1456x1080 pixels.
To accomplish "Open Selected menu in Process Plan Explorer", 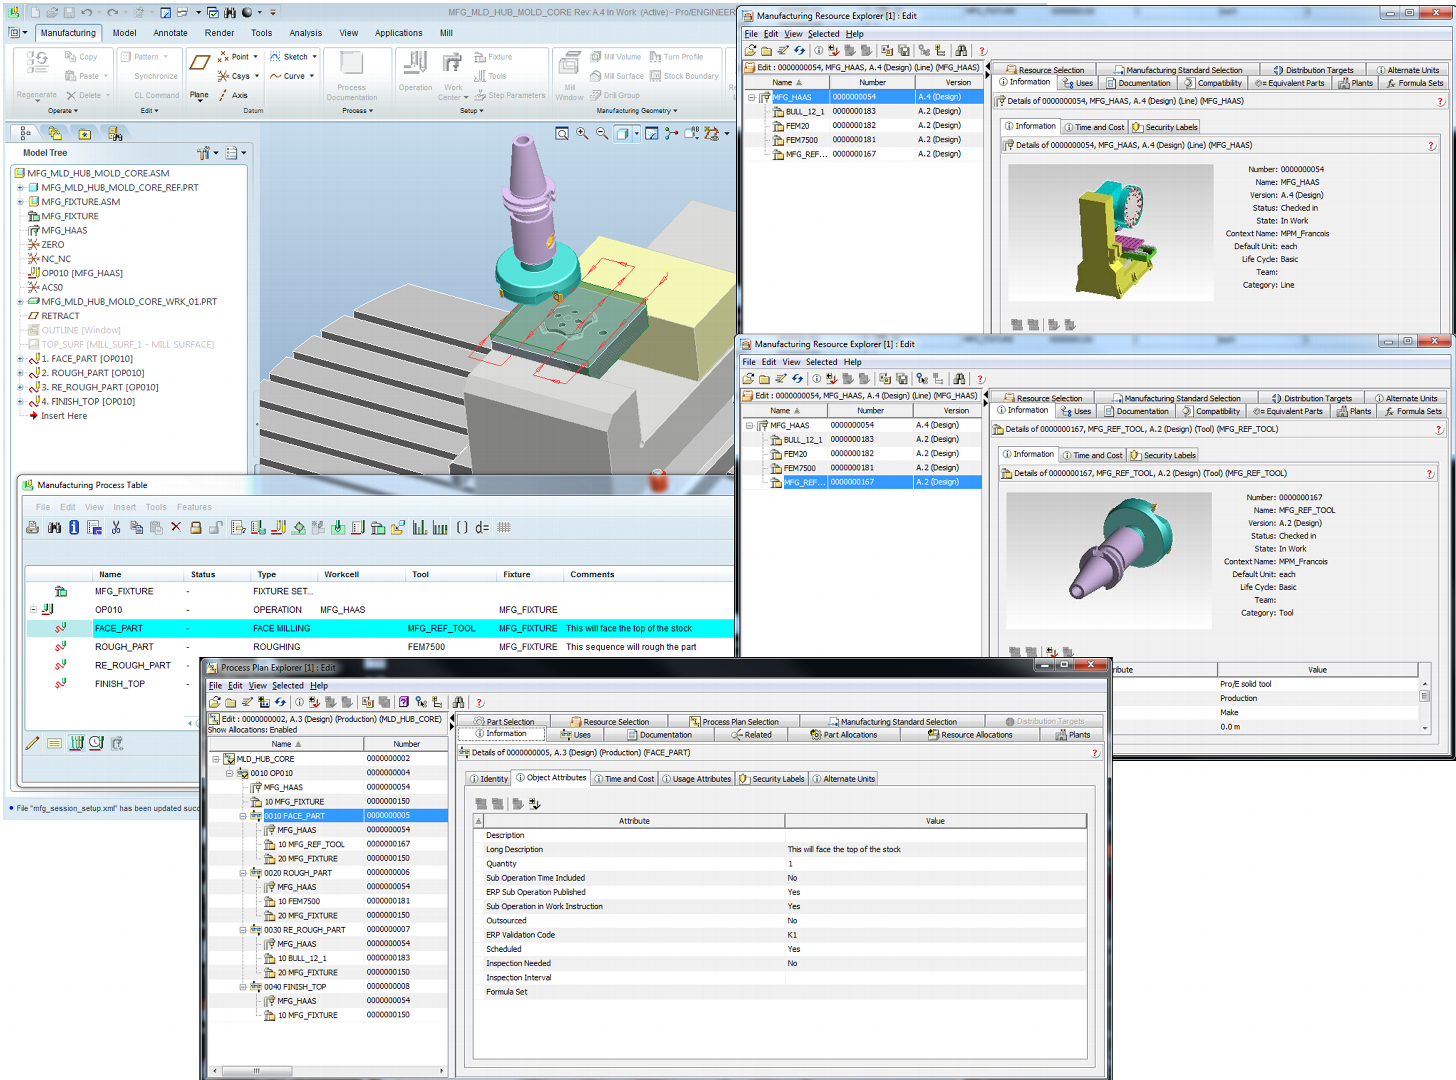I will click(x=288, y=686).
